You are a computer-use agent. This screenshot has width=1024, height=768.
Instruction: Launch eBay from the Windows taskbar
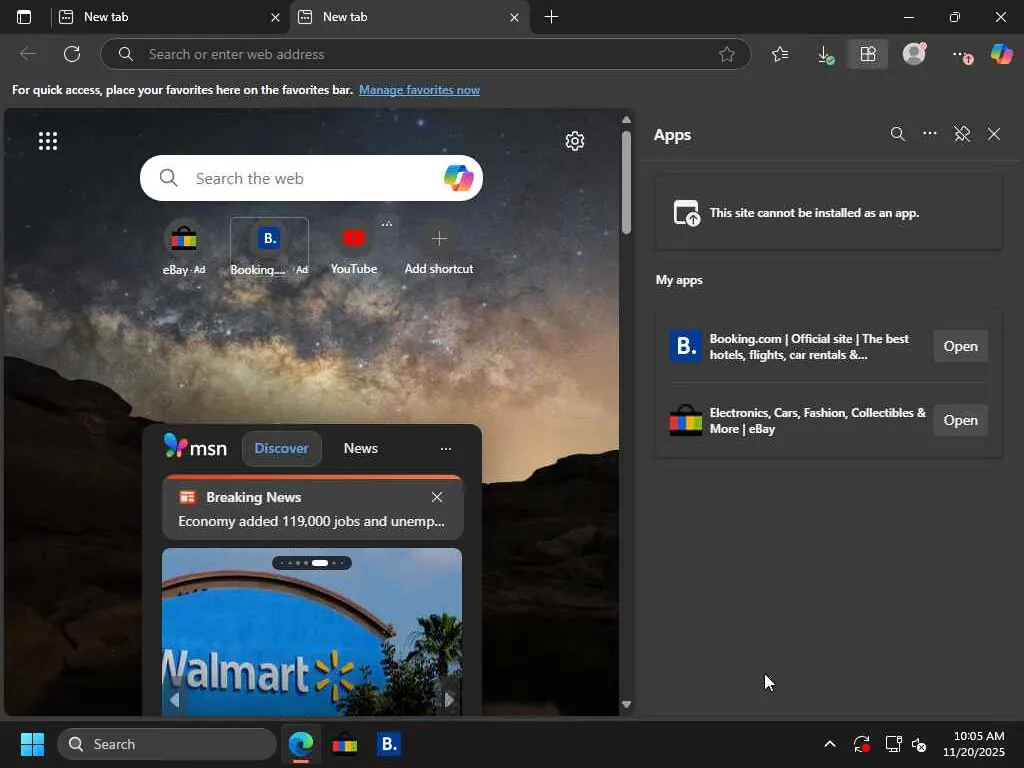click(x=345, y=744)
